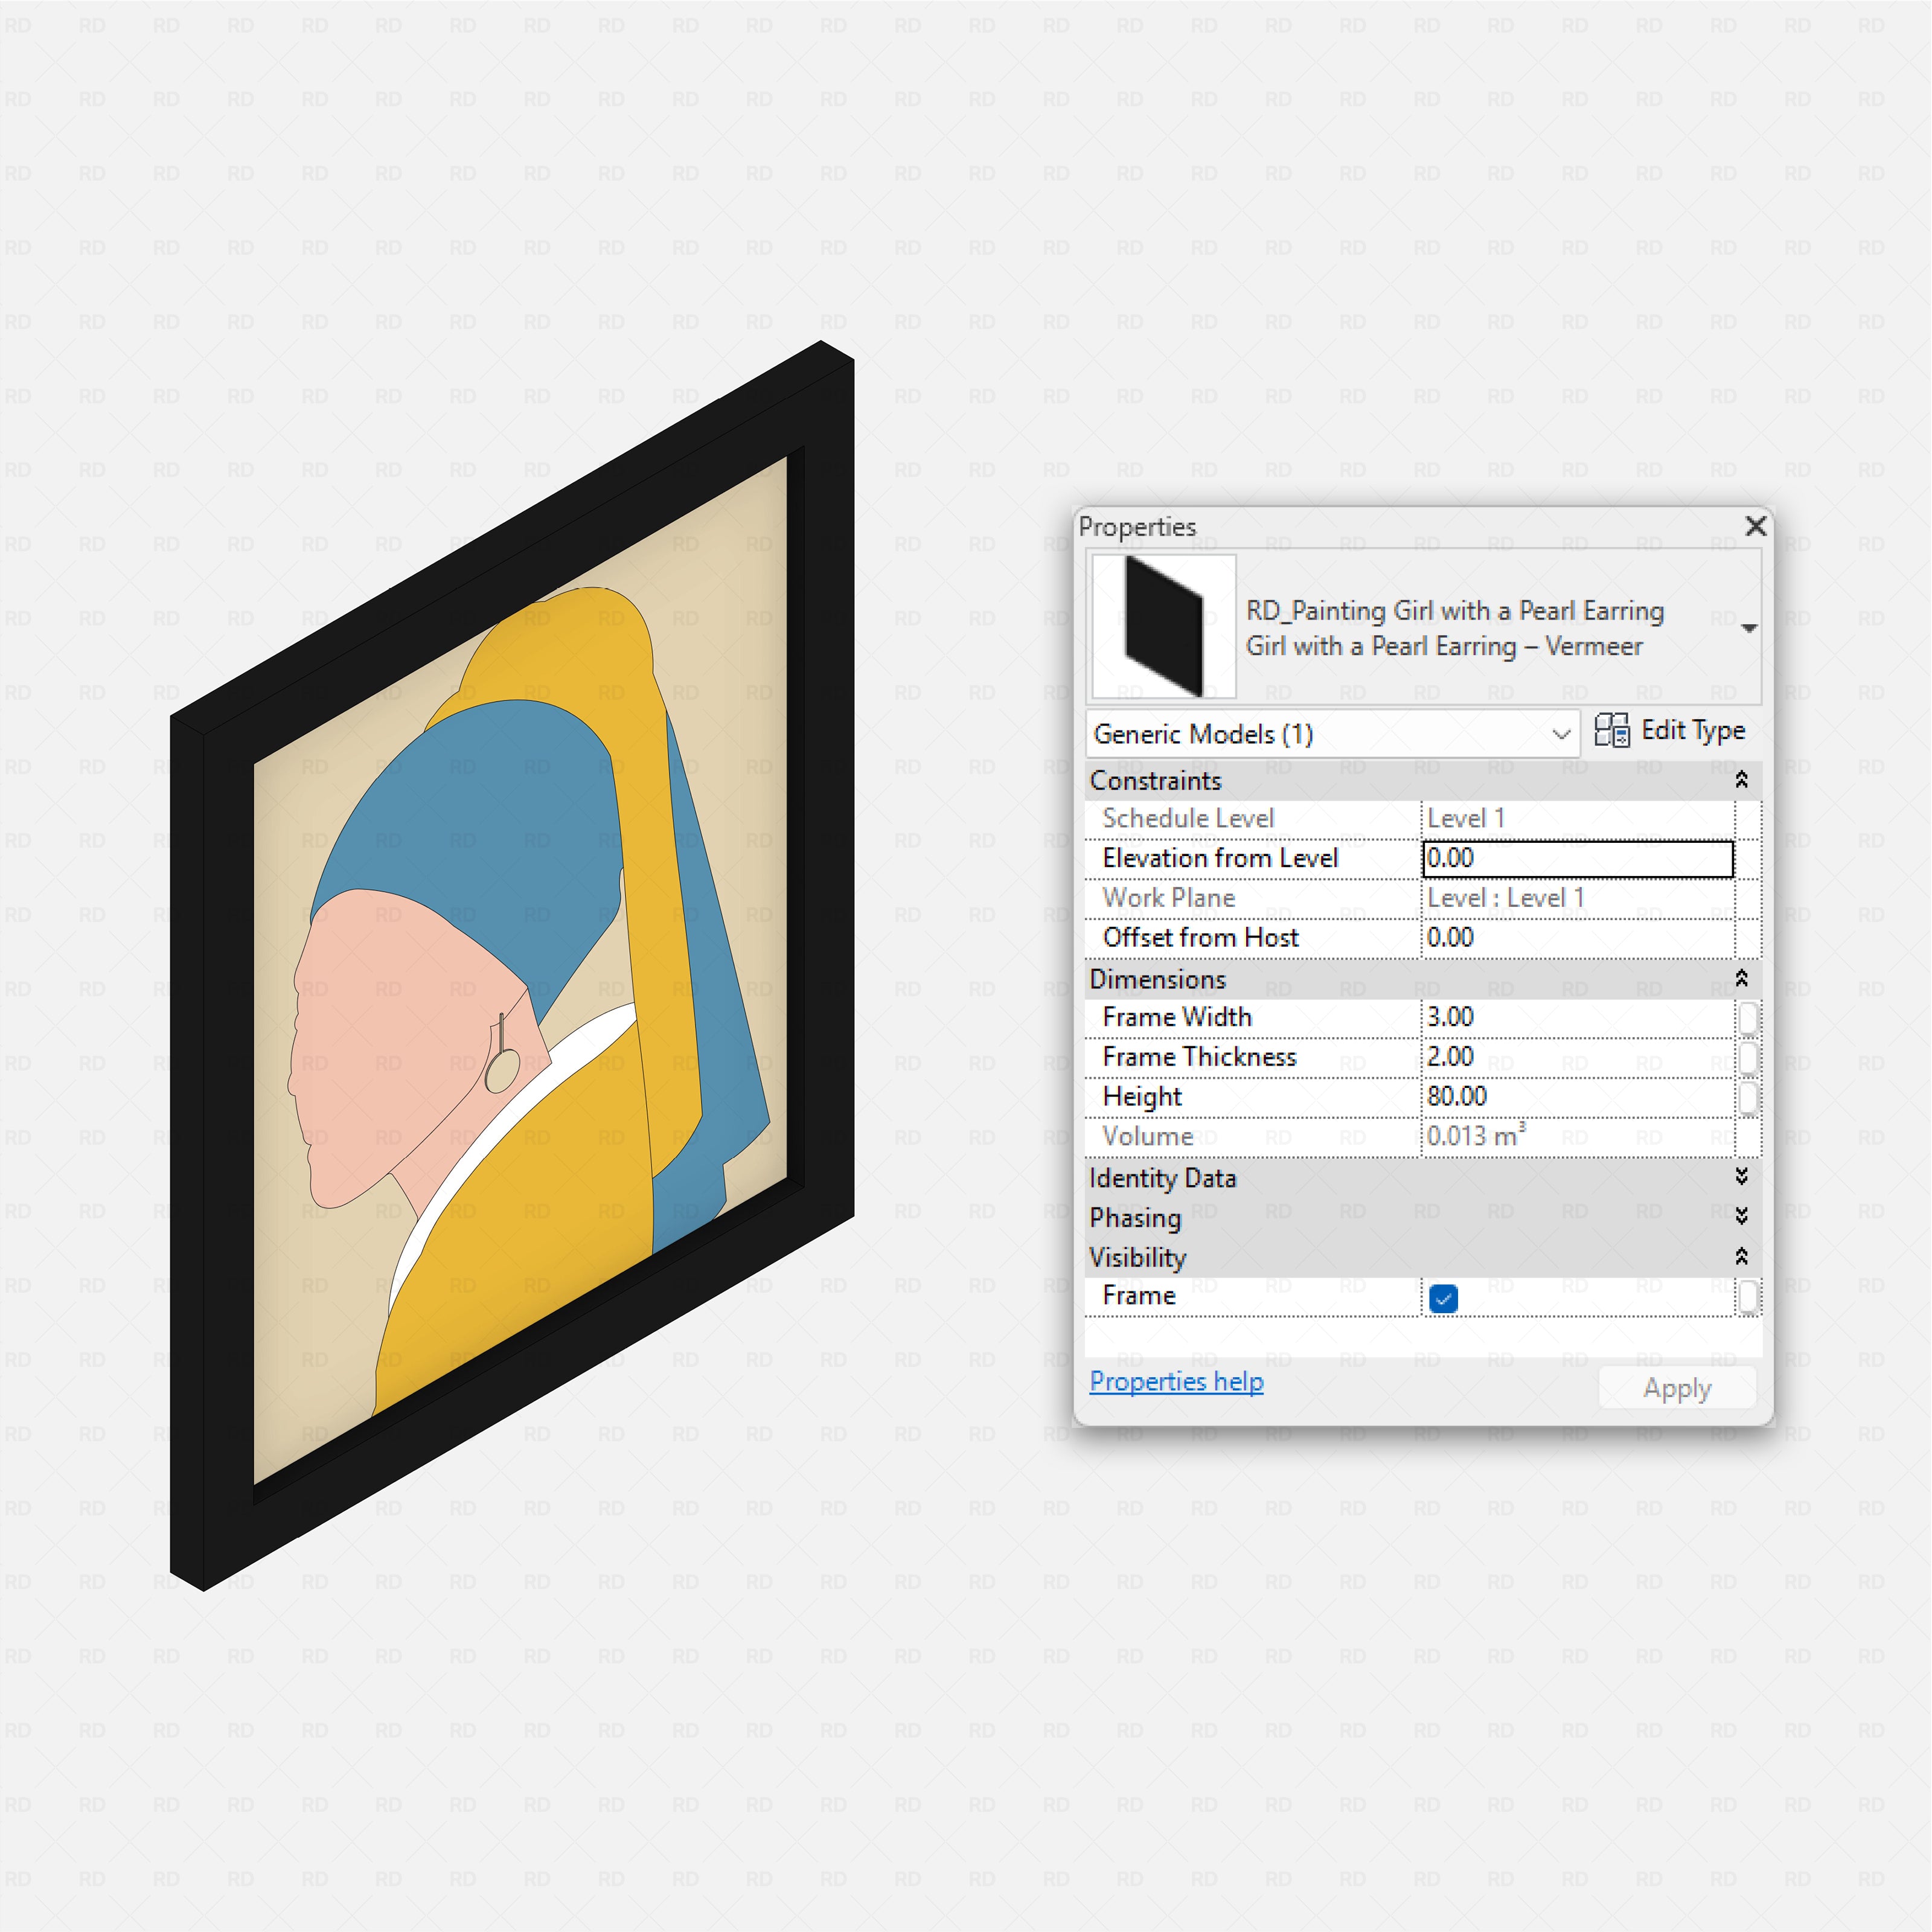Click the associate parameter button beside Frame Thickness

coord(1748,1057)
